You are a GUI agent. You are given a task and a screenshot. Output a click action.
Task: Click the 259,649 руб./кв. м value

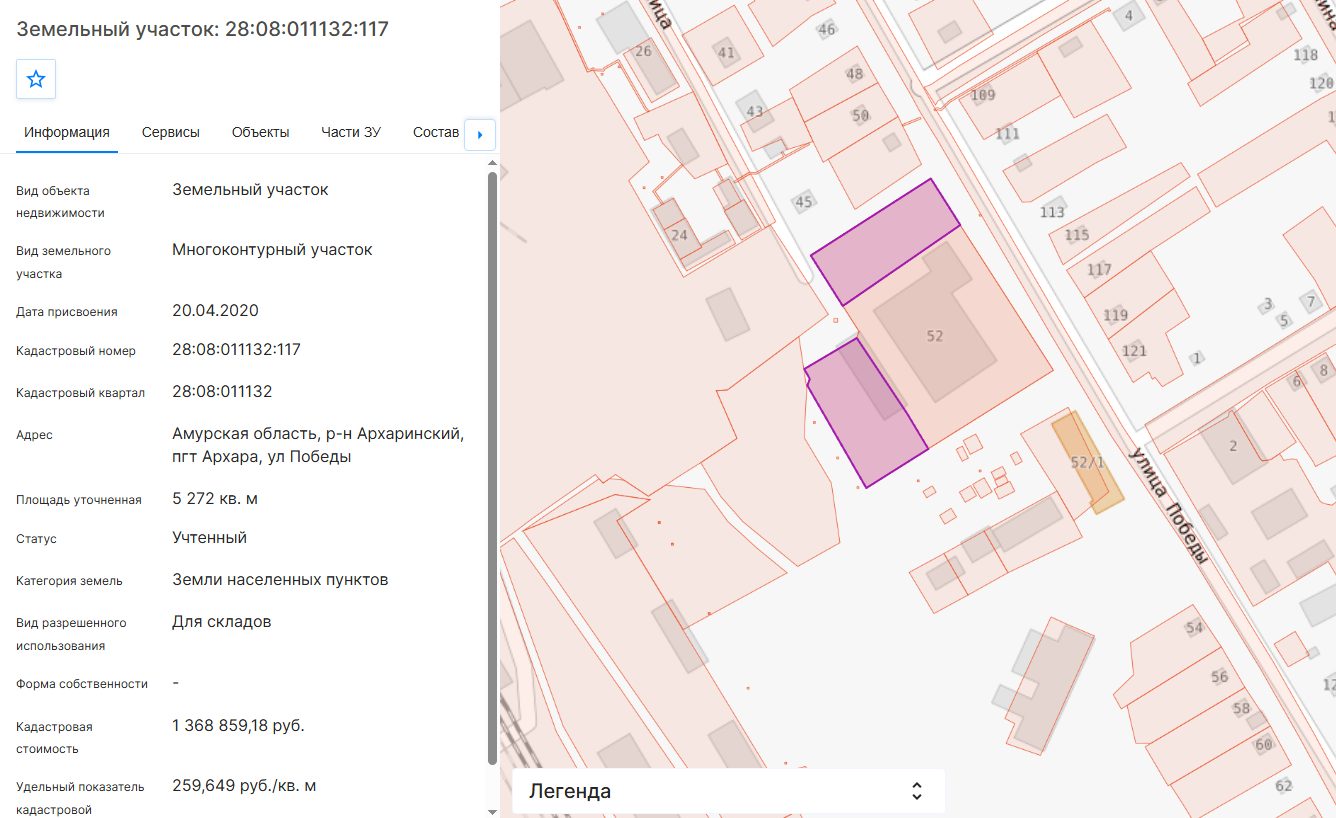click(x=244, y=785)
